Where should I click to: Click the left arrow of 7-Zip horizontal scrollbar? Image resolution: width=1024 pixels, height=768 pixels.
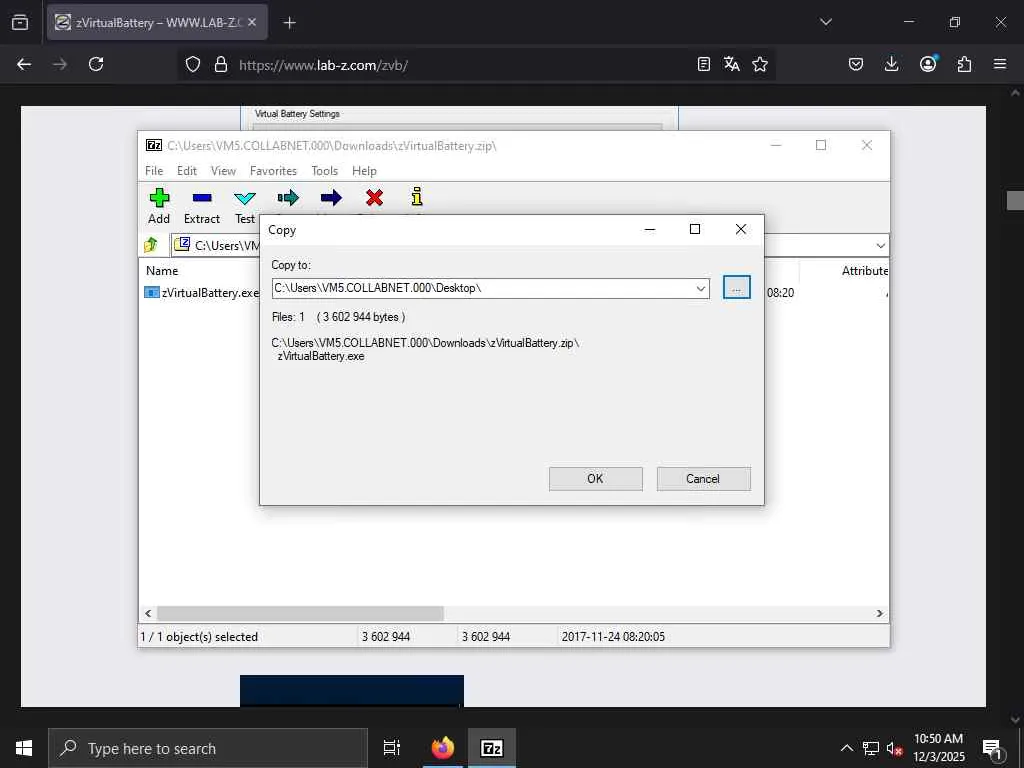[148, 613]
